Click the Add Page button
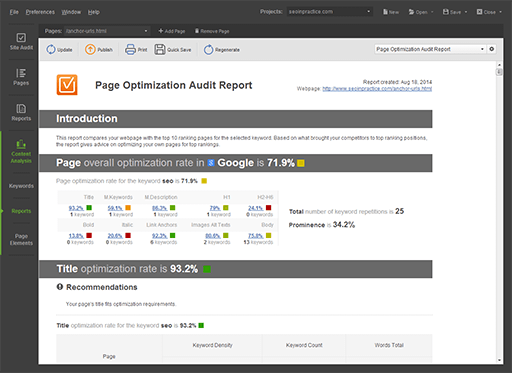 click(x=172, y=31)
